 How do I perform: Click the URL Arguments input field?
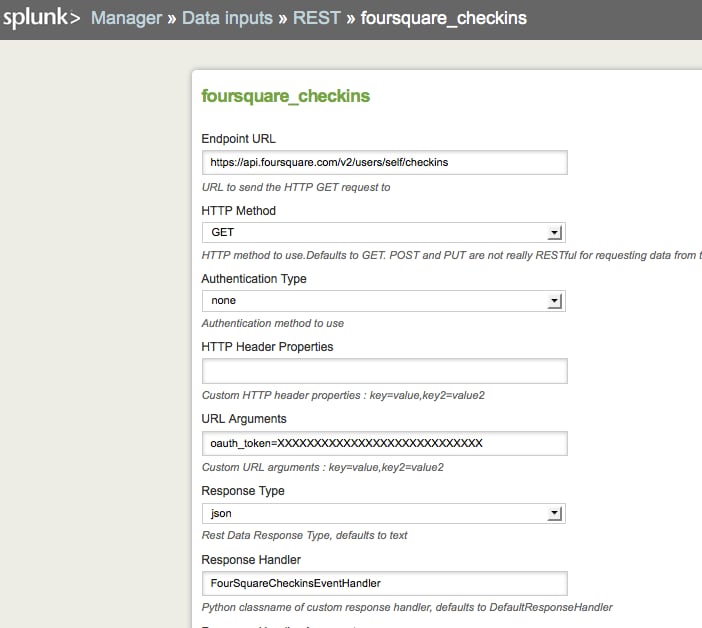point(385,443)
